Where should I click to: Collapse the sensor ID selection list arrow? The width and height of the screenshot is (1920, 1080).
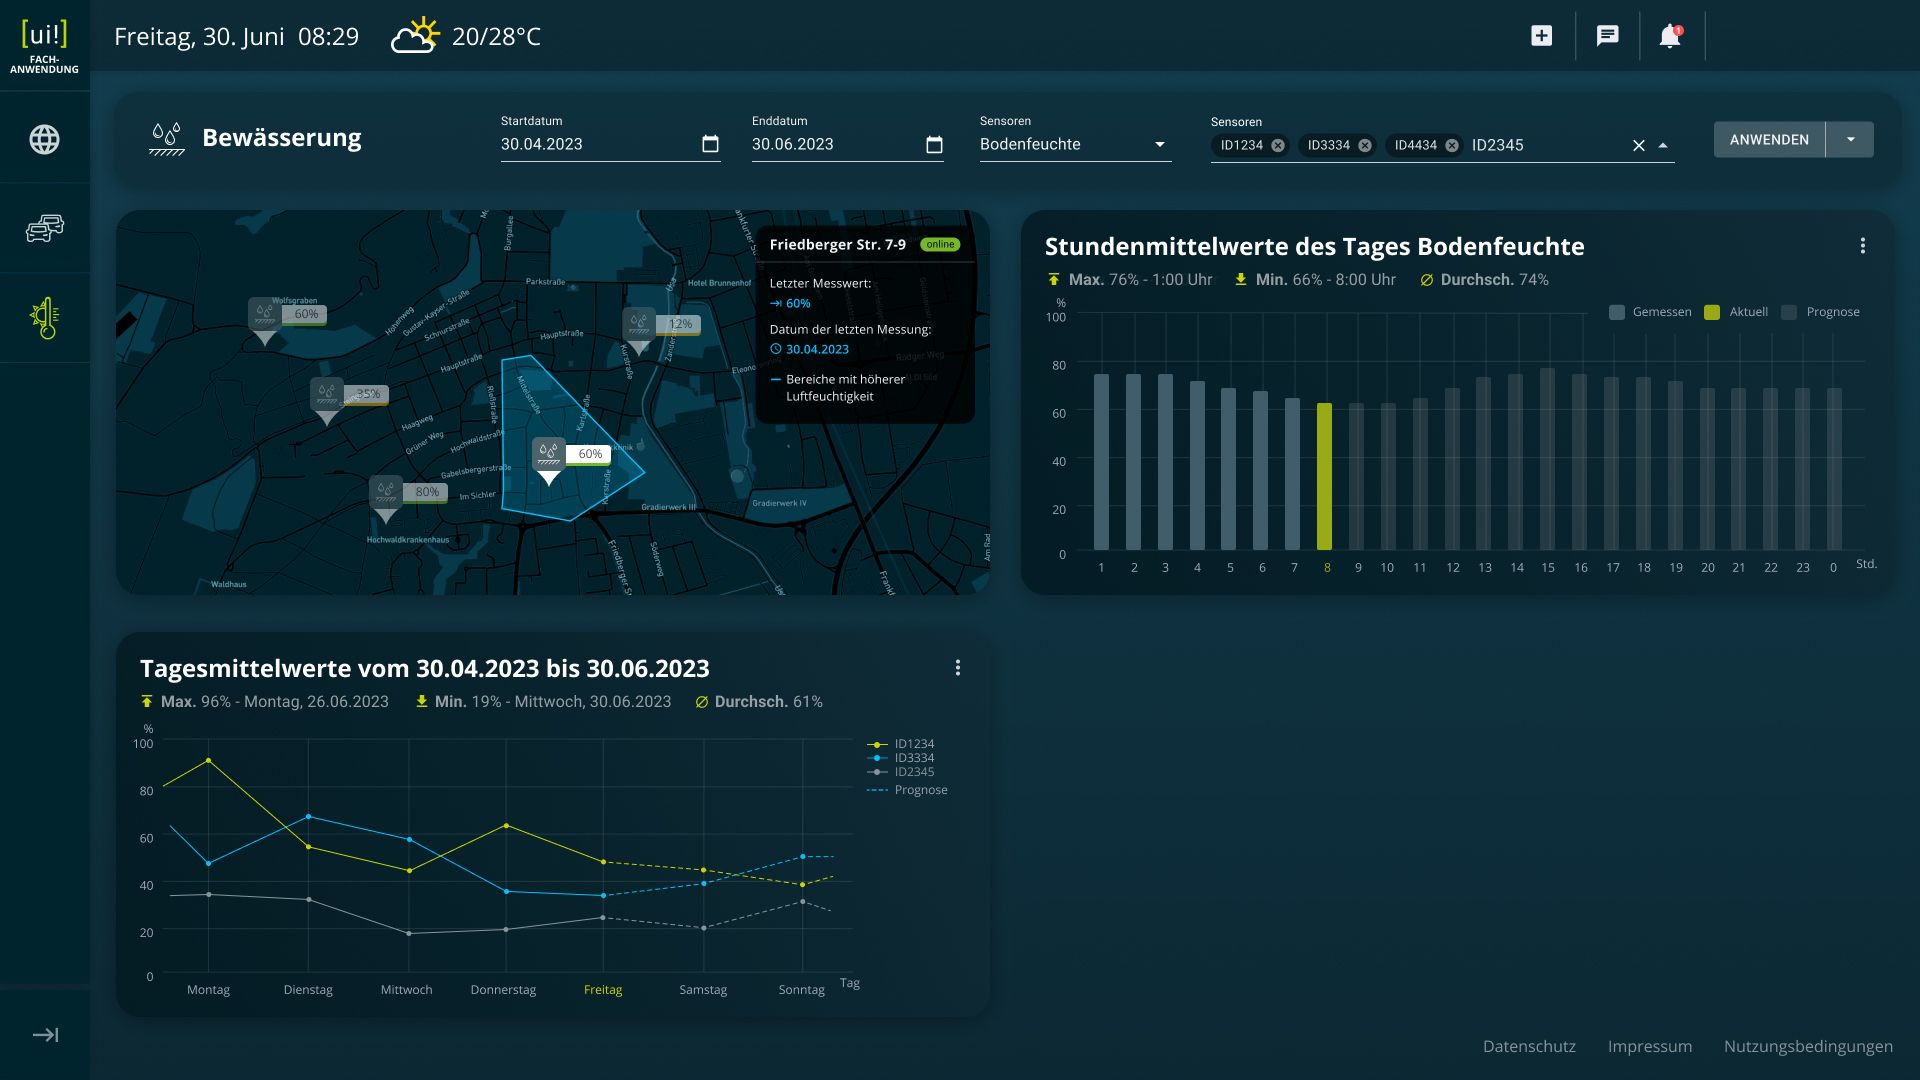point(1663,145)
